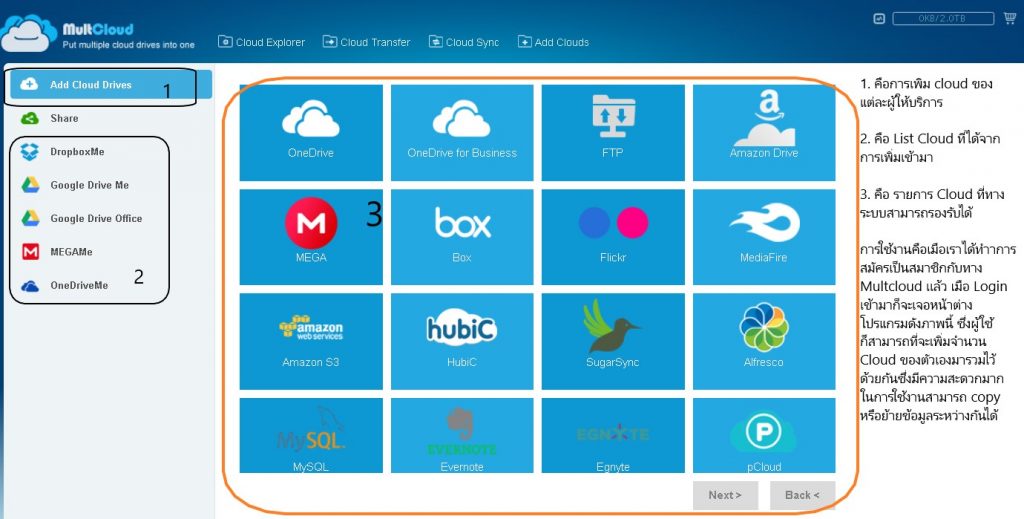Select the Amazon S3 tile
Image resolution: width=1024 pixels, height=519 pixels.
[311, 341]
